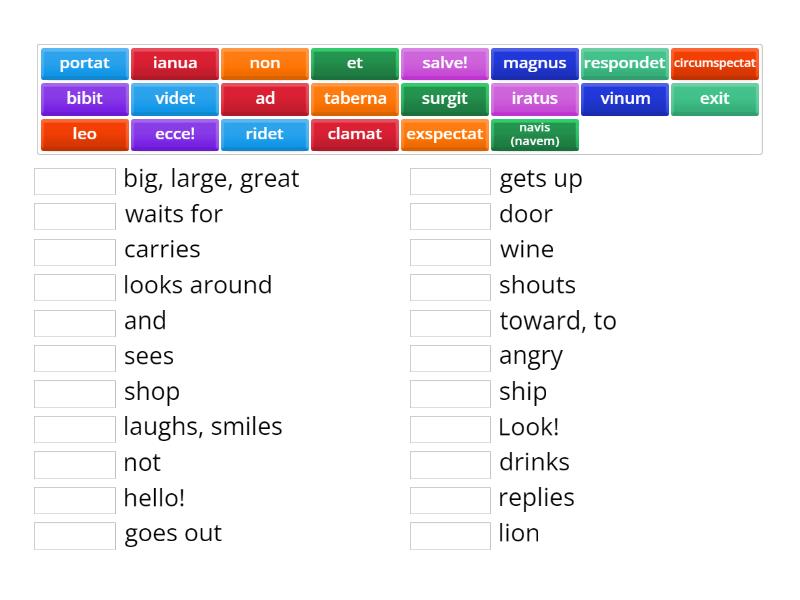Click the 'ecce!' word tile

point(174,134)
